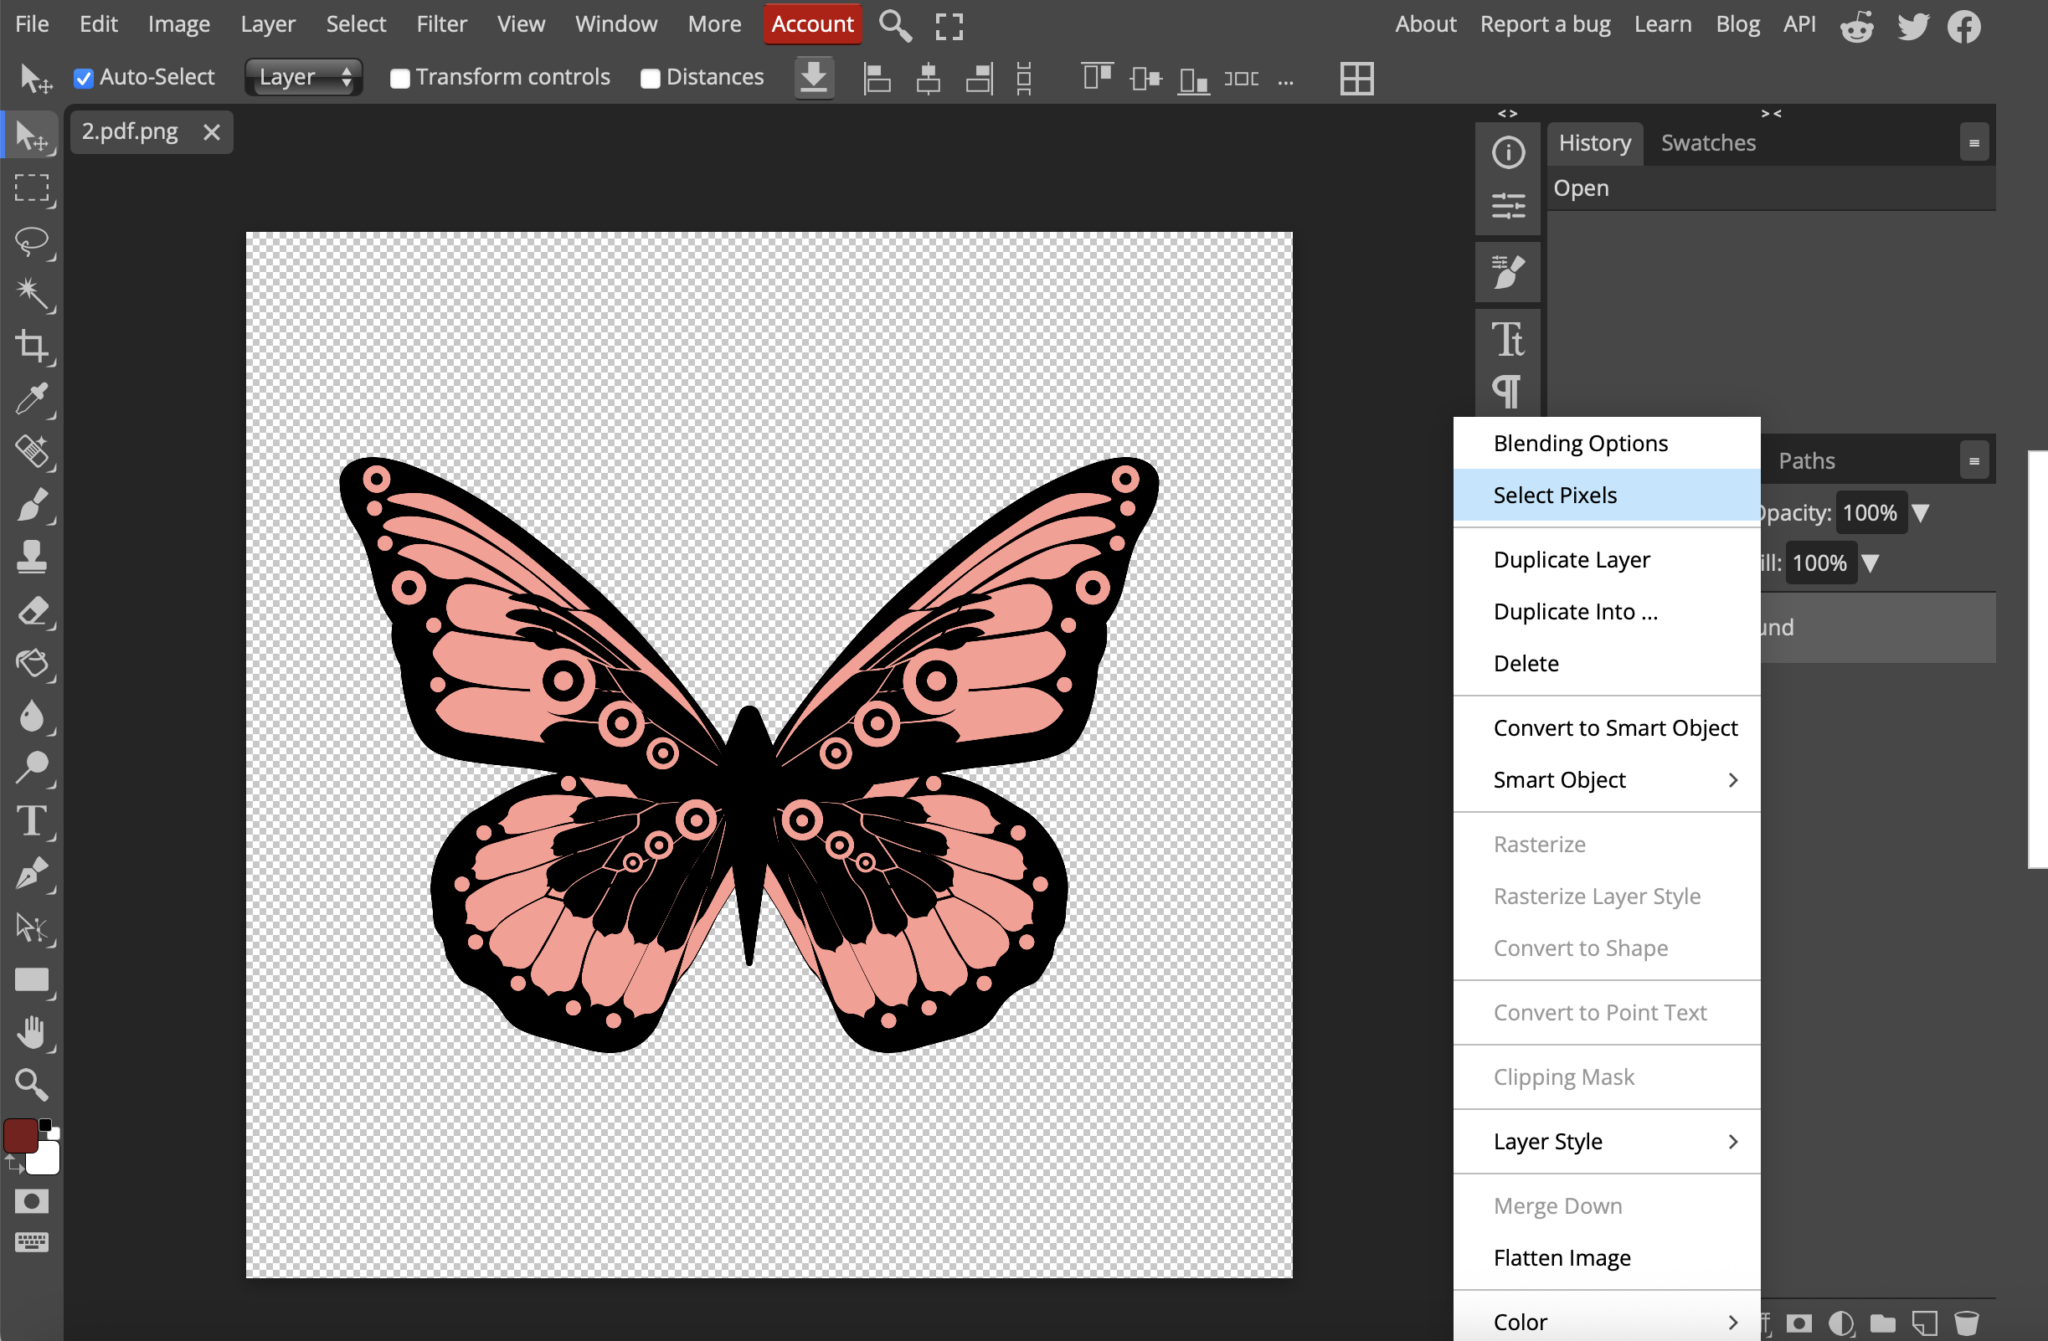
Task: Select the Hand tool
Action: coord(31,1032)
